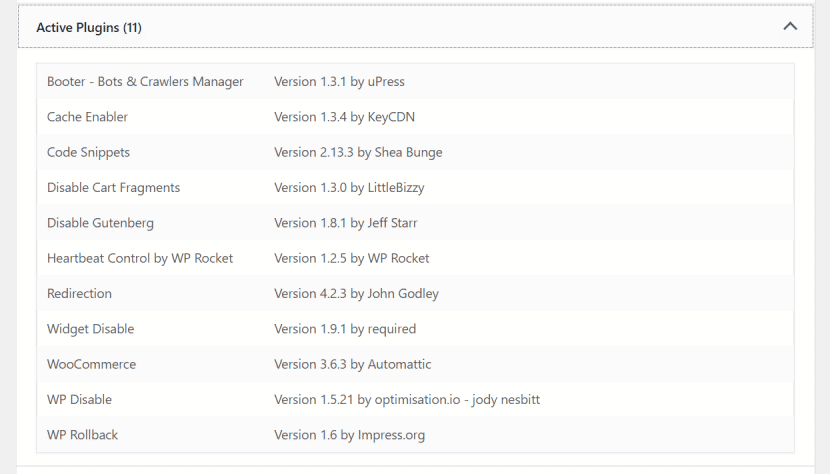Select the 'WP Rollback' plugin name
This screenshot has height=474, width=830.
pos(83,435)
